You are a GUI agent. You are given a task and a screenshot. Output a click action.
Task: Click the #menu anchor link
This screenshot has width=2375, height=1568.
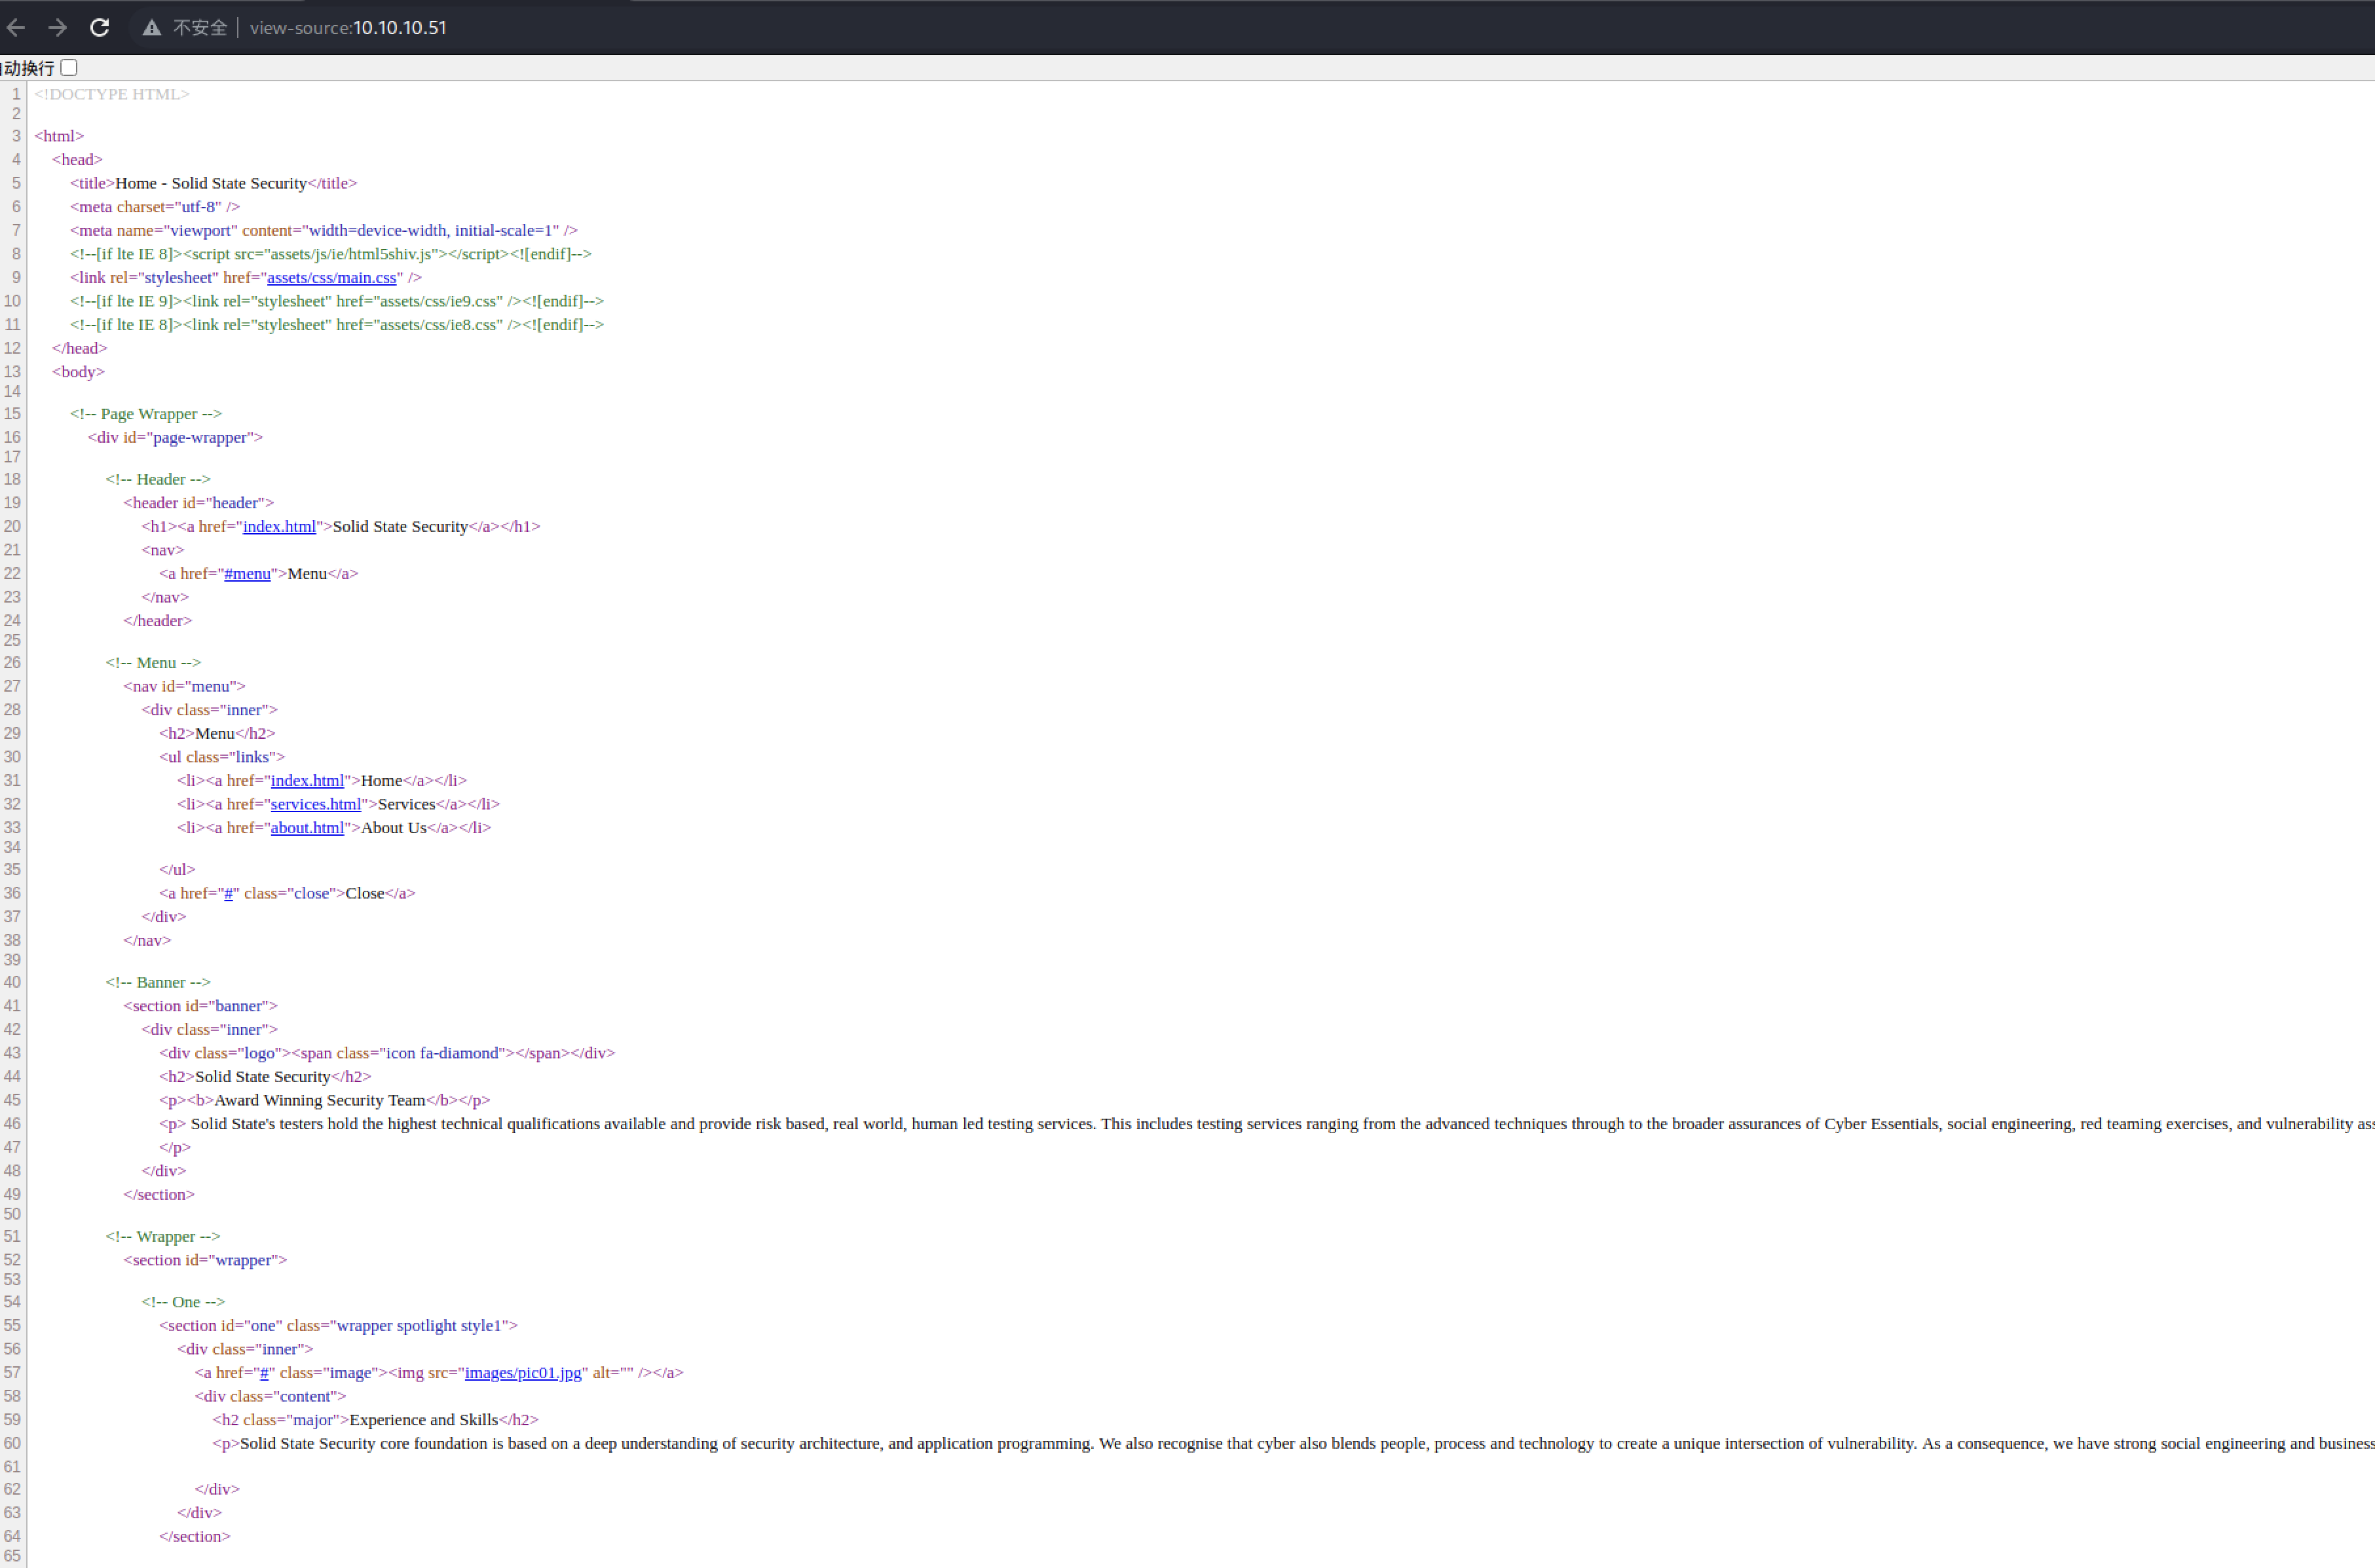tap(247, 574)
